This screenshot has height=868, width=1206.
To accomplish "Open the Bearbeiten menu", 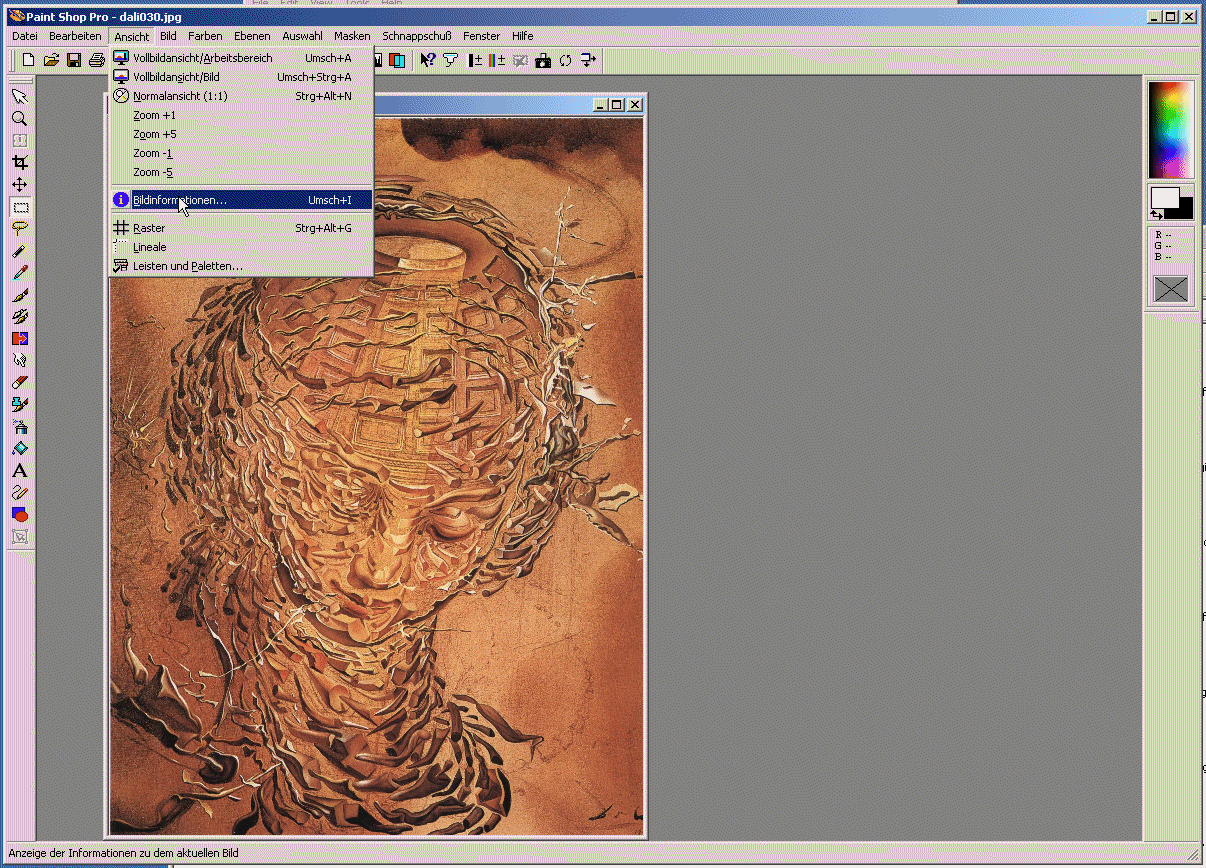I will tap(75, 36).
